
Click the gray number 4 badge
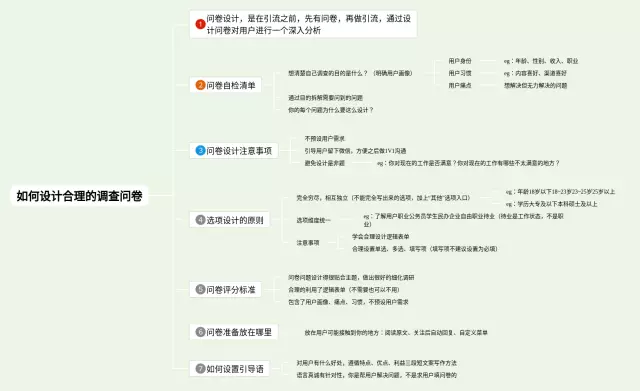200,220
